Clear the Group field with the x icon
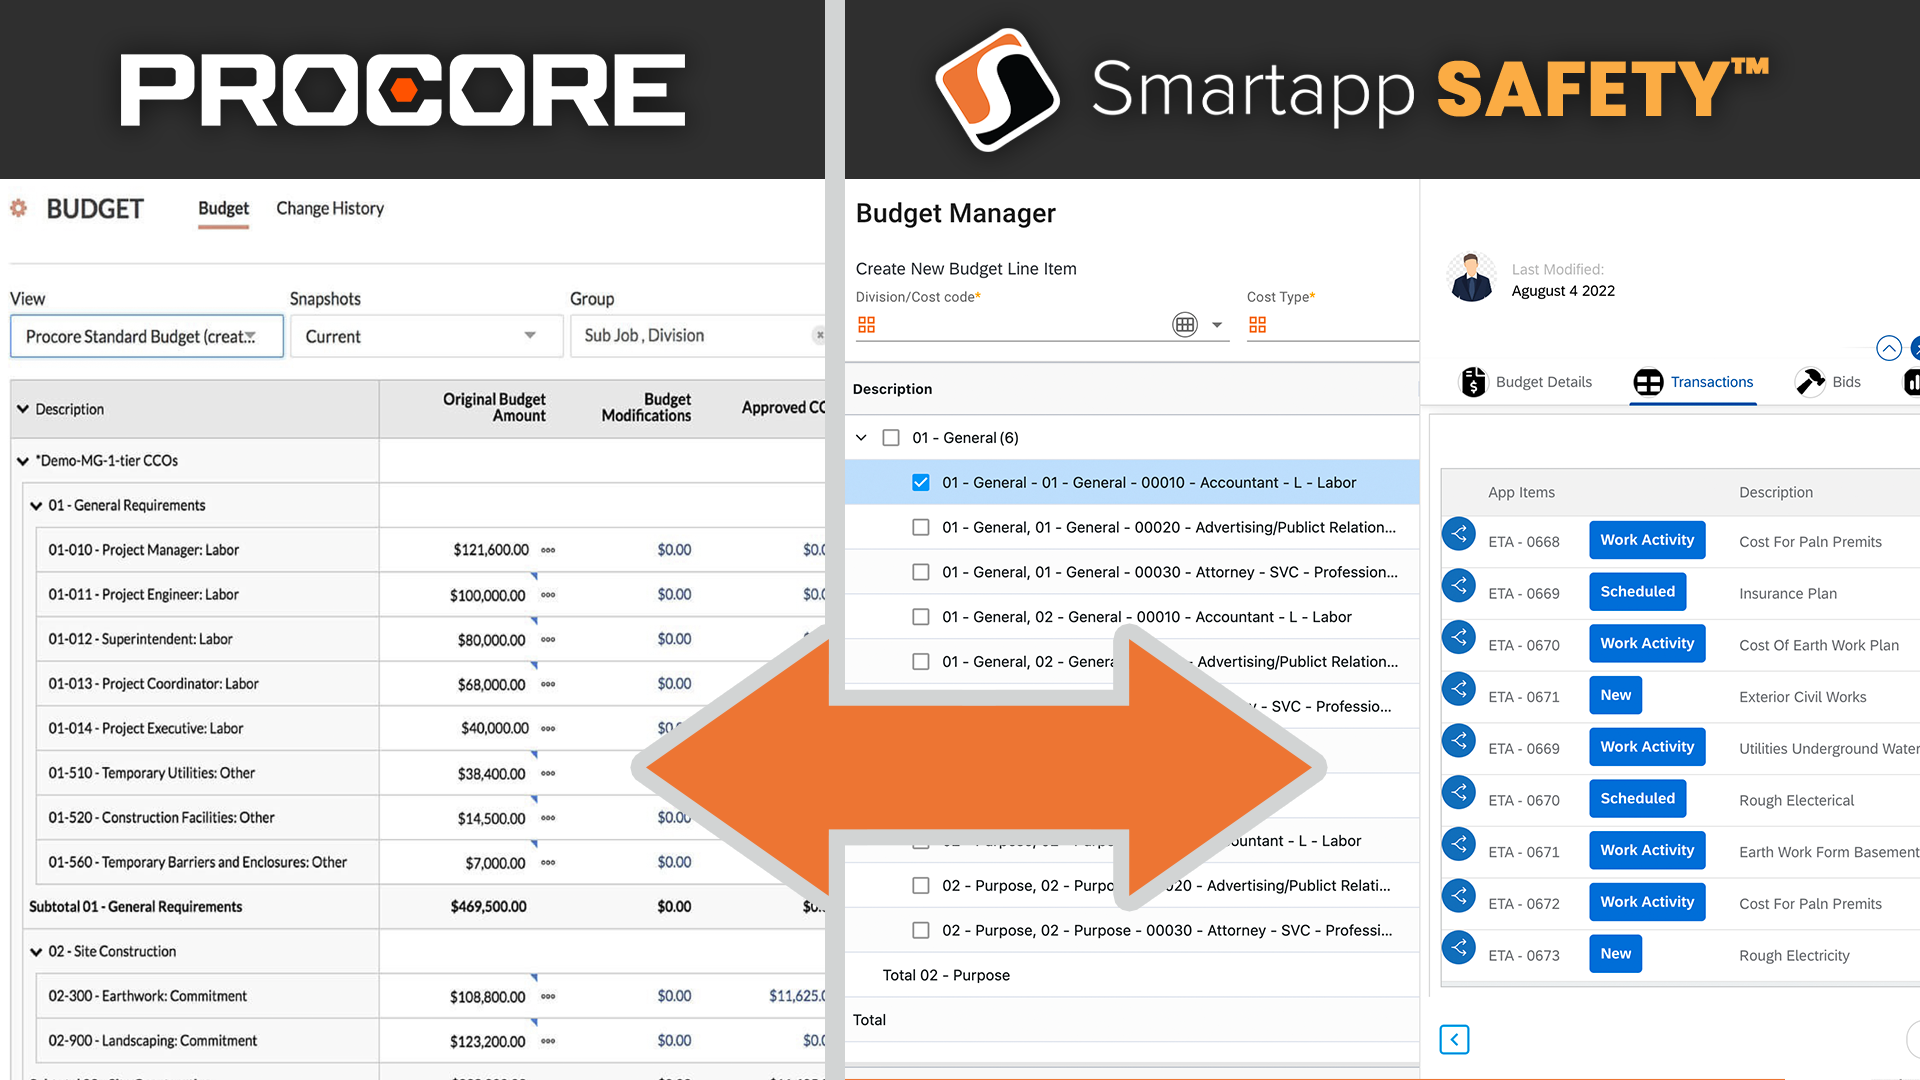This screenshot has height=1080, width=1920. [819, 336]
